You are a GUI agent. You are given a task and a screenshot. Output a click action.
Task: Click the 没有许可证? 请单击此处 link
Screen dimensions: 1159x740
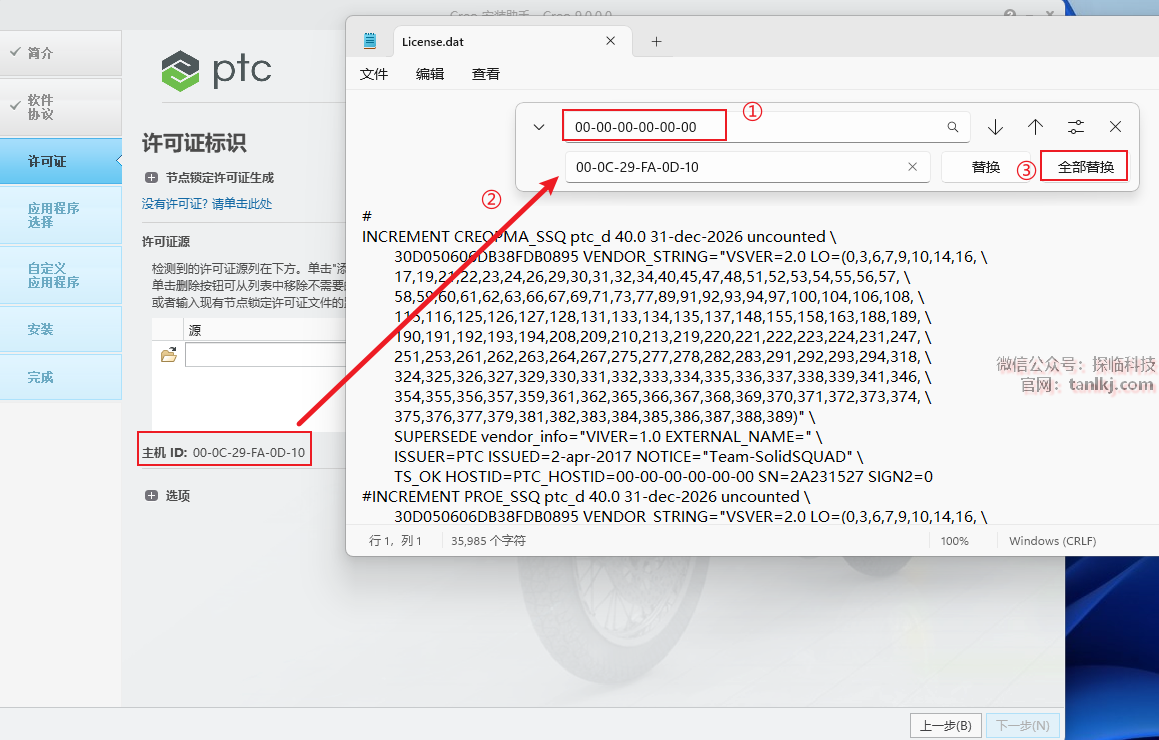207,204
